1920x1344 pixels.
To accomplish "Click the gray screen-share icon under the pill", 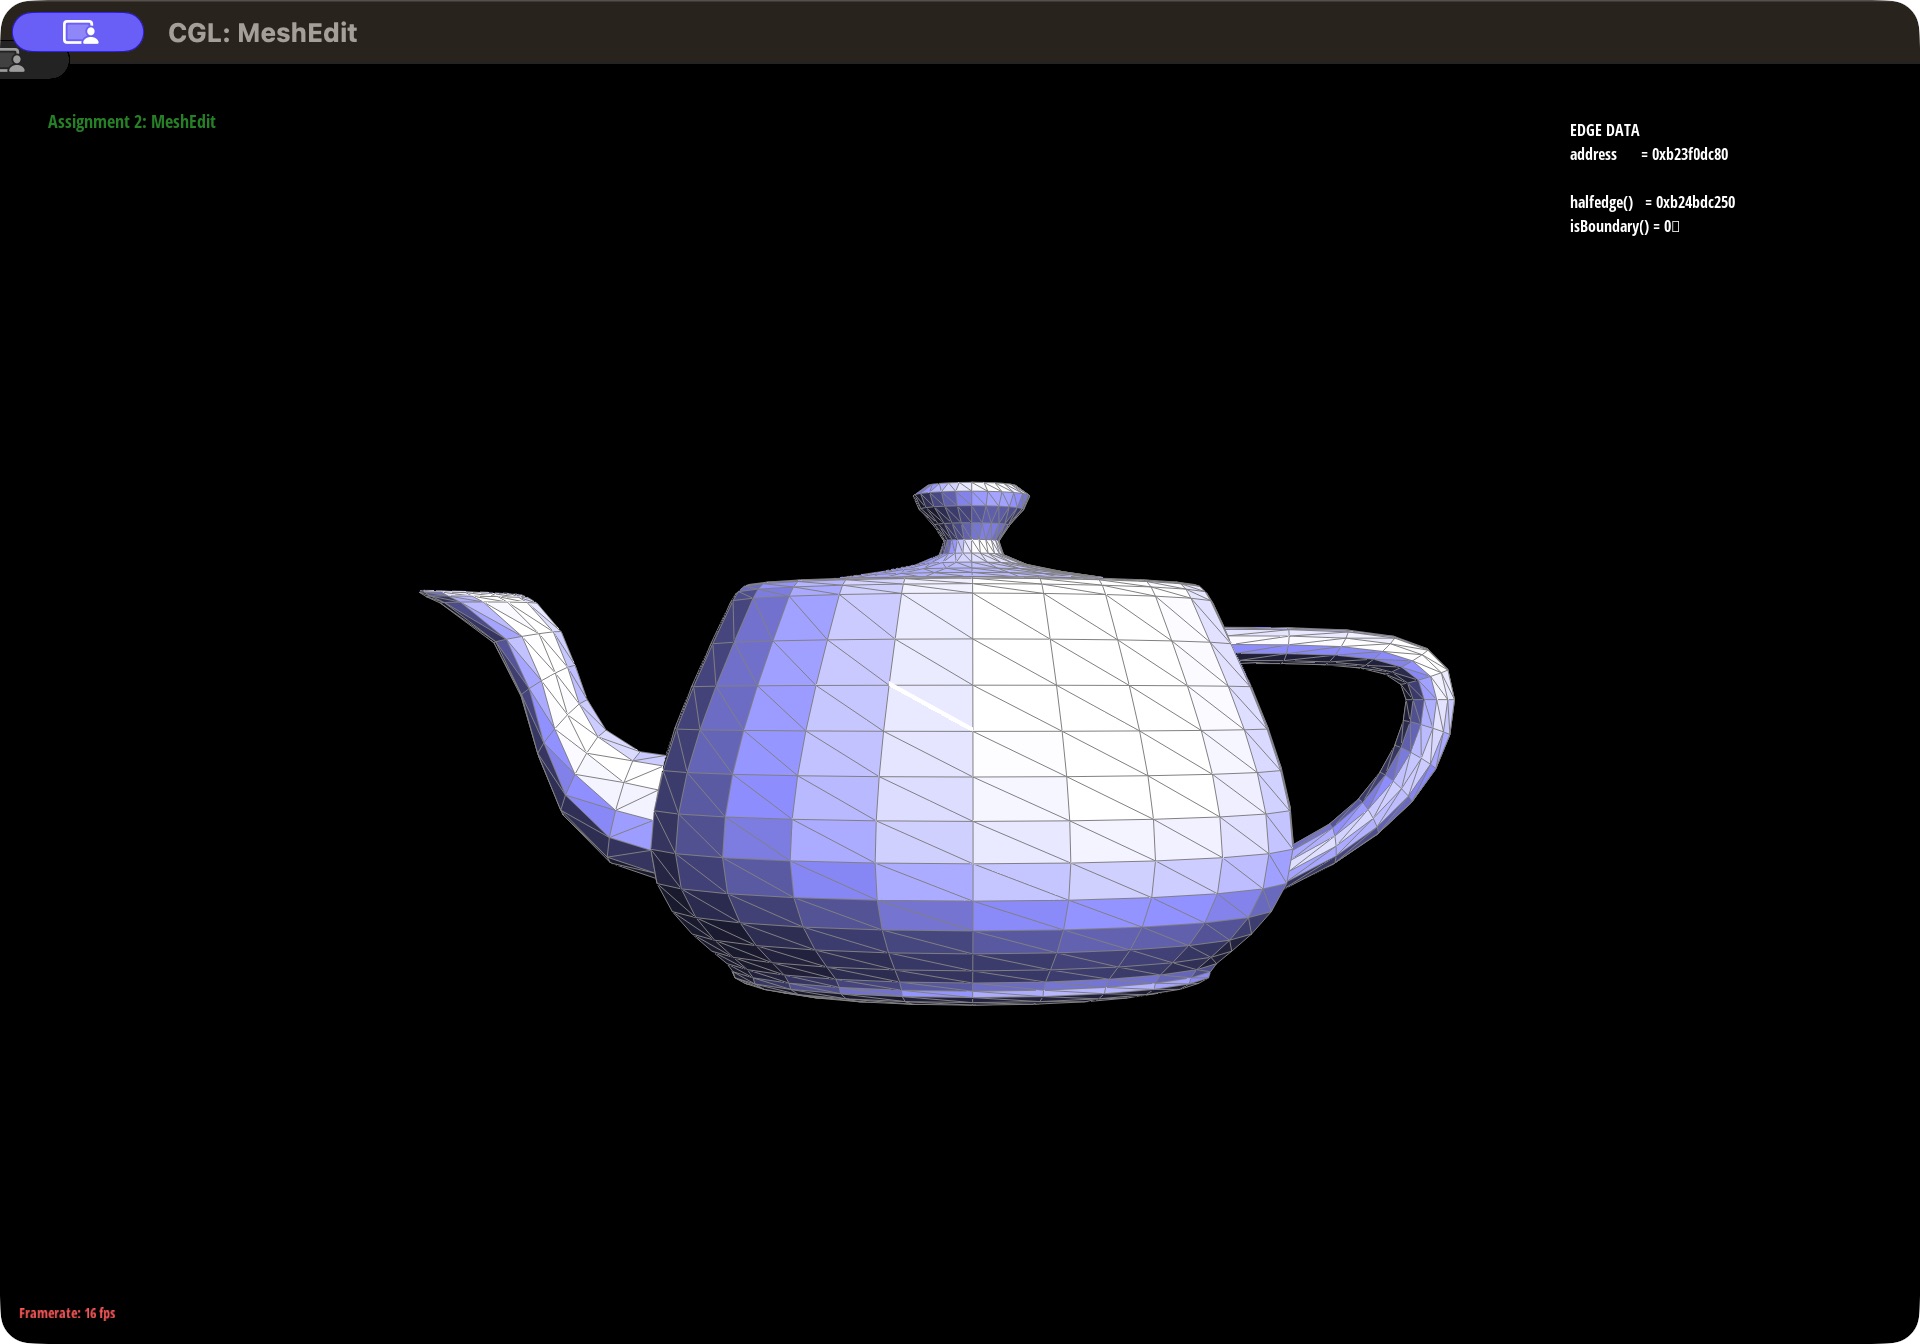I will click(14, 62).
